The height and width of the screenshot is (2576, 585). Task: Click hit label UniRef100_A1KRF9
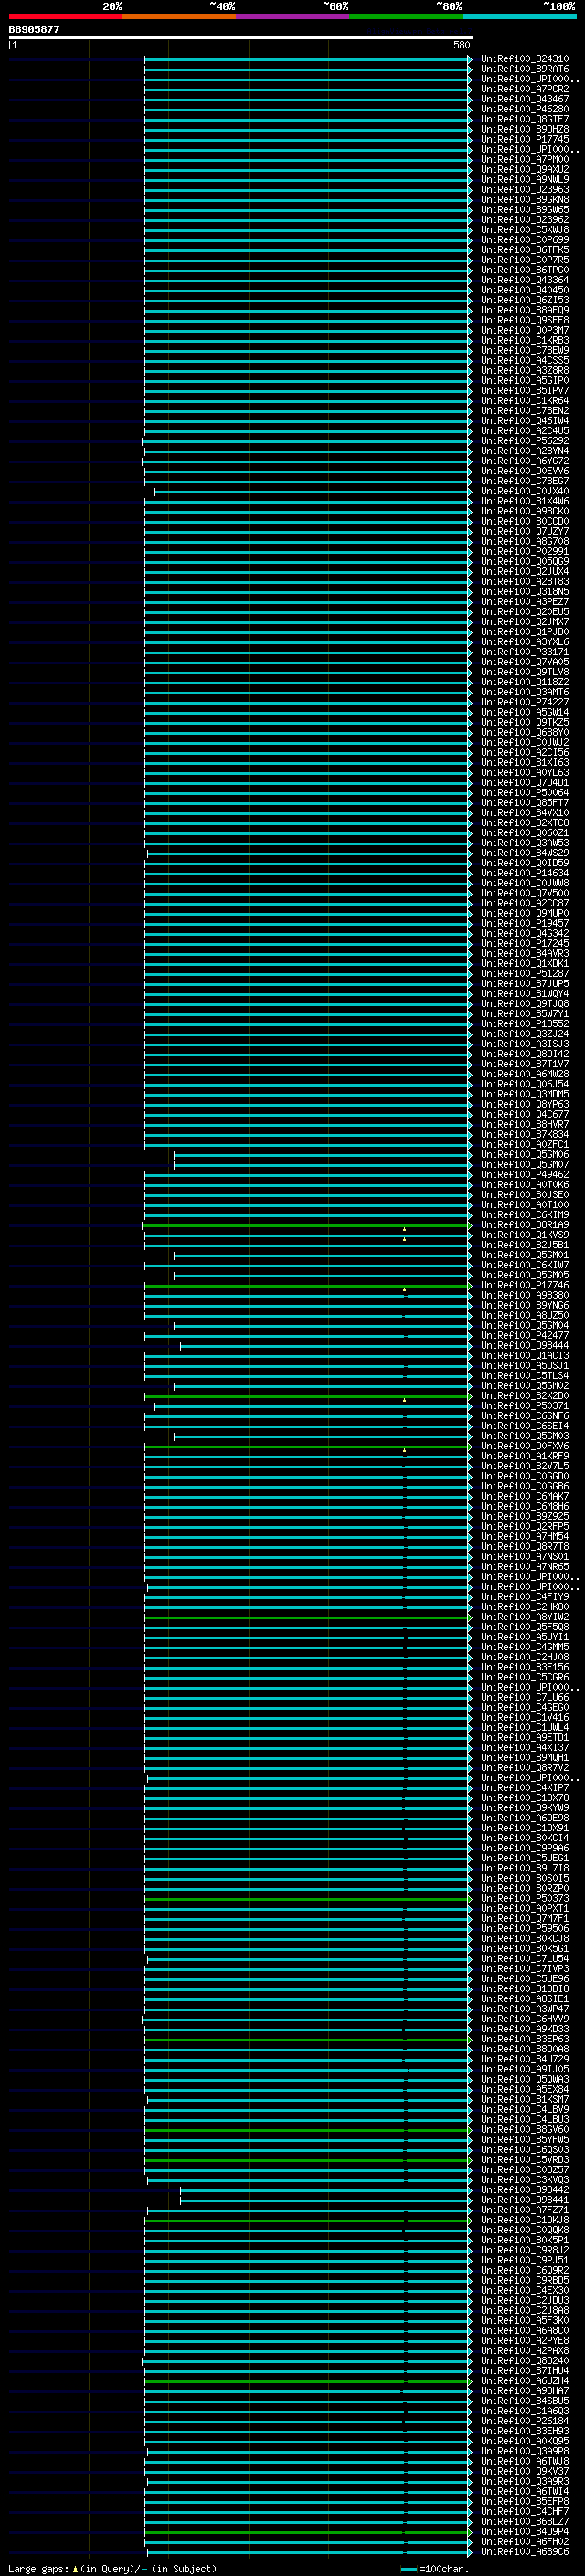tap(525, 1457)
